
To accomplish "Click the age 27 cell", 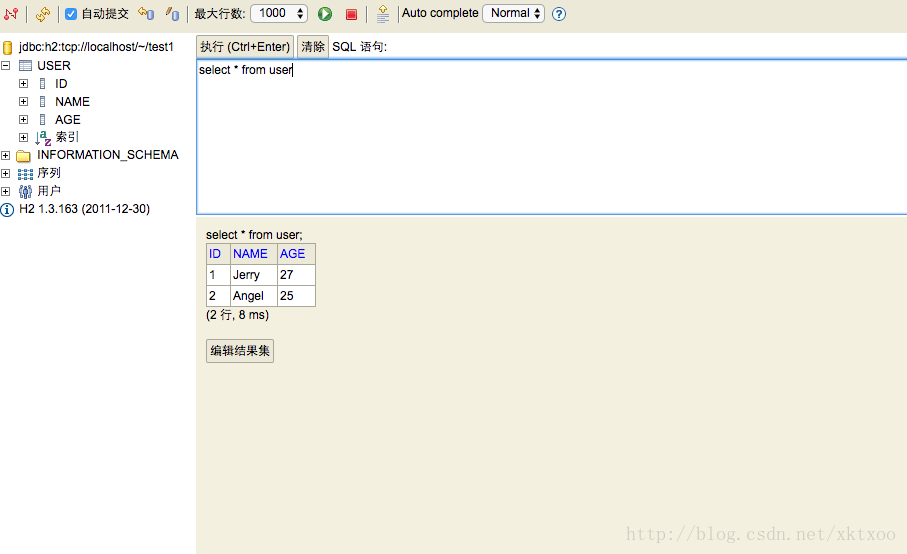I will point(296,275).
